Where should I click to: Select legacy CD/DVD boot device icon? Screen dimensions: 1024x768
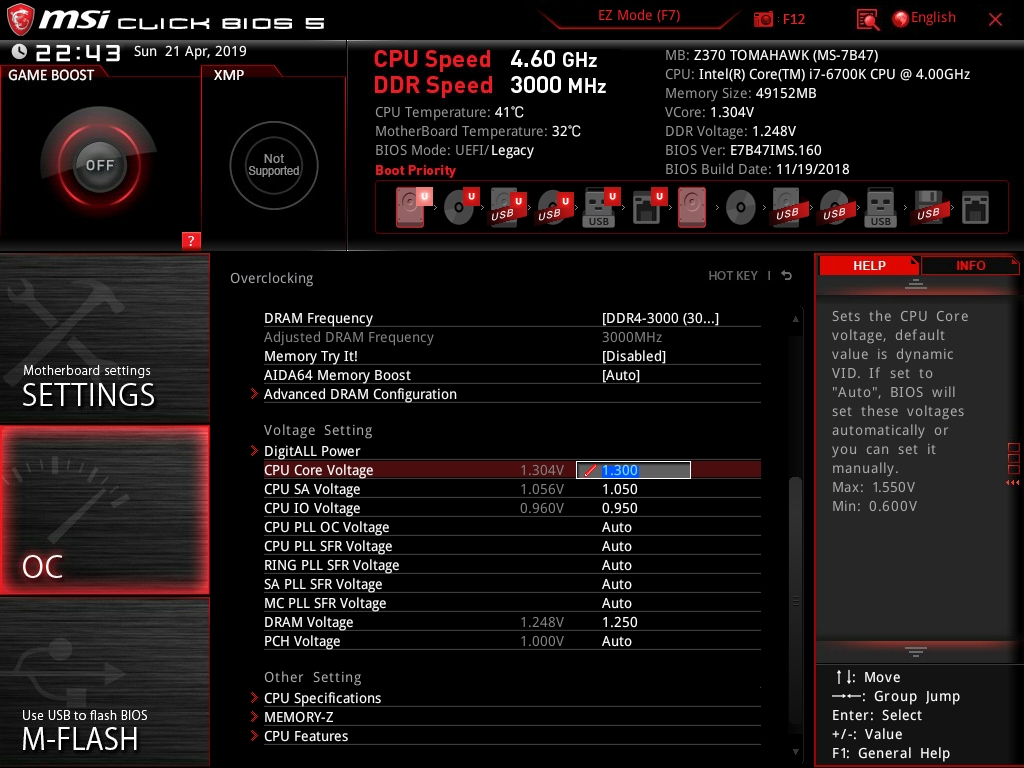pyautogui.click(x=741, y=208)
